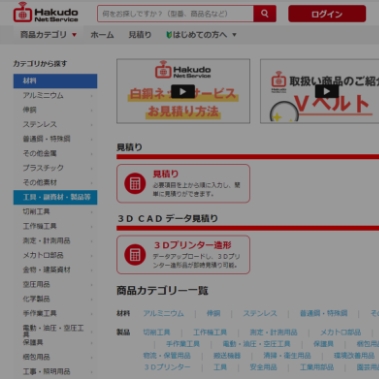Screen dimensions: 379x379
Task: Select the 工具・副資材・製品等 sidebar header
Action: (55, 197)
